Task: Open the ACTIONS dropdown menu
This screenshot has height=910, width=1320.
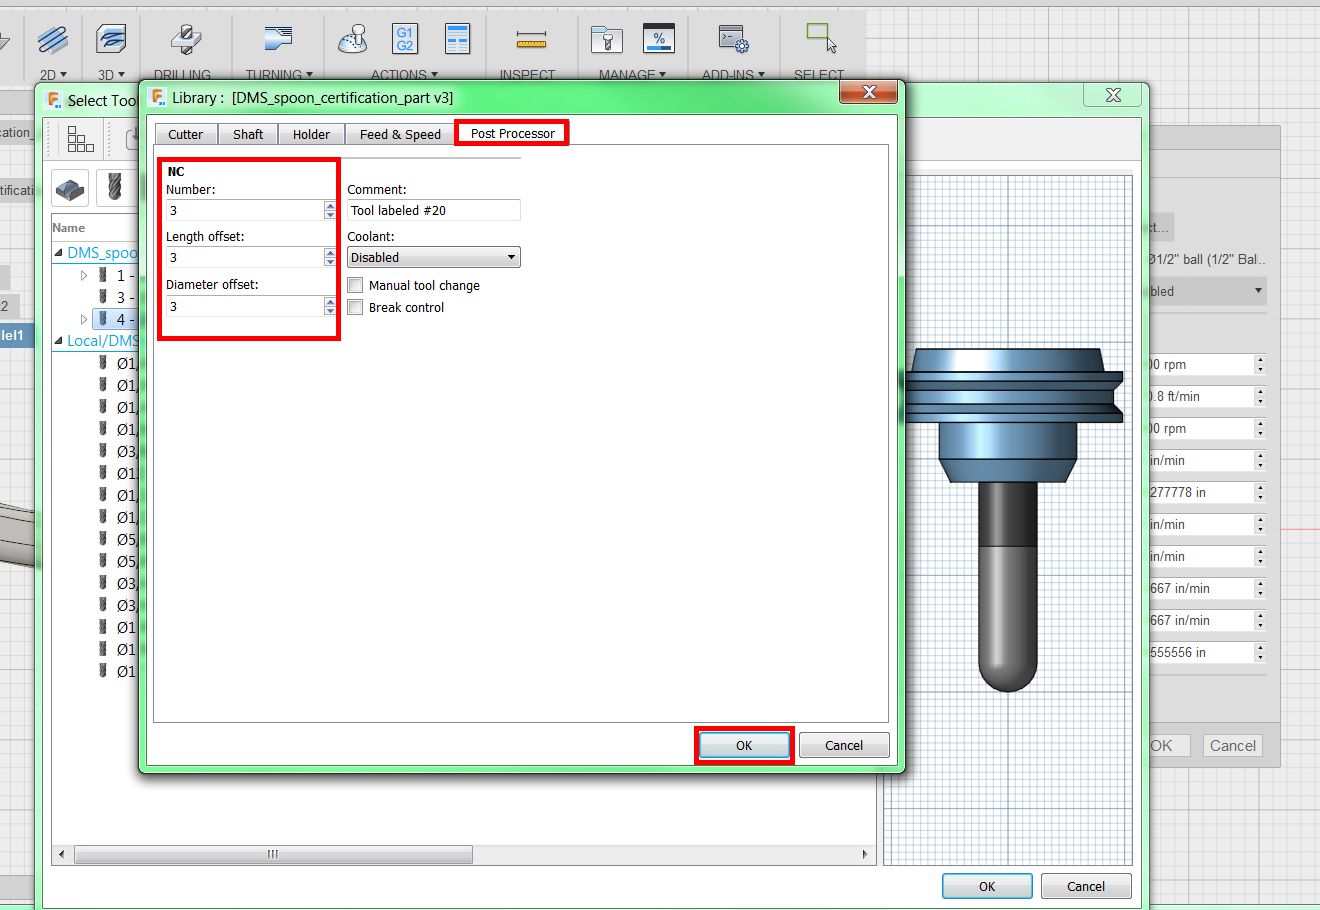Action: point(405,75)
